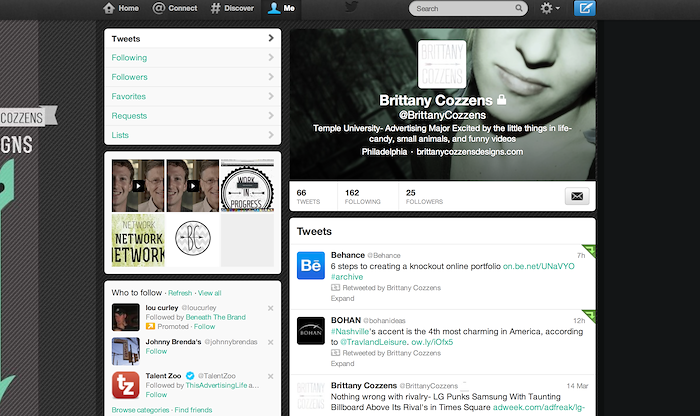Dismiss the Johnny Brenda's suggestion
The width and height of the screenshot is (700, 416).
click(x=271, y=342)
